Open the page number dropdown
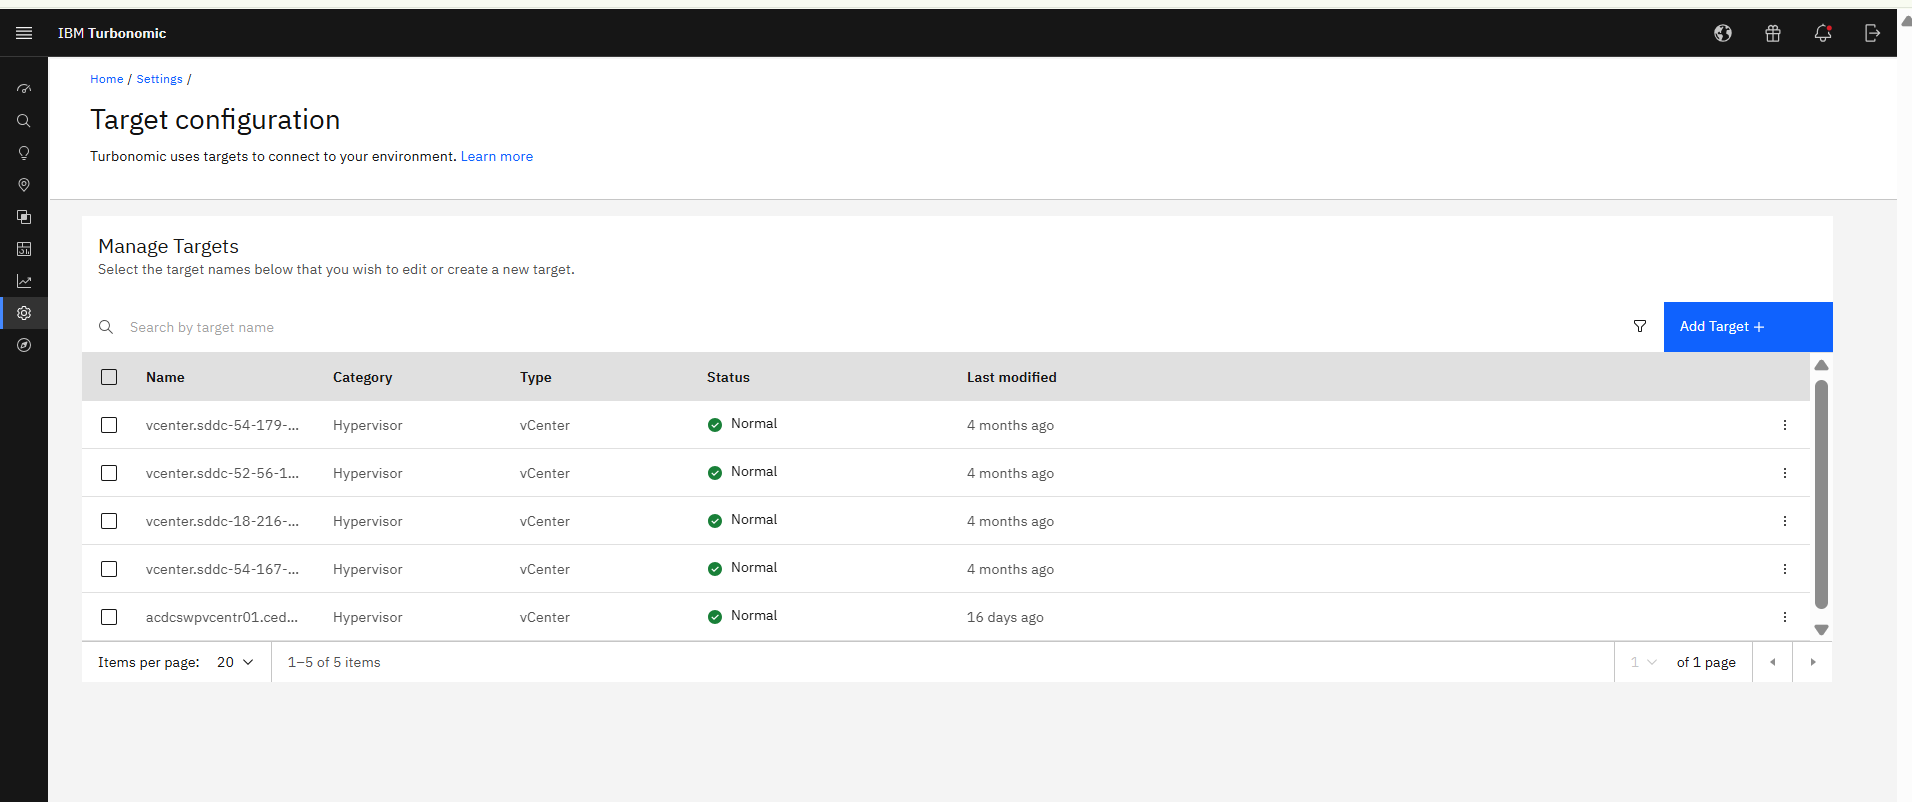Image resolution: width=1912 pixels, height=802 pixels. pyautogui.click(x=1643, y=662)
